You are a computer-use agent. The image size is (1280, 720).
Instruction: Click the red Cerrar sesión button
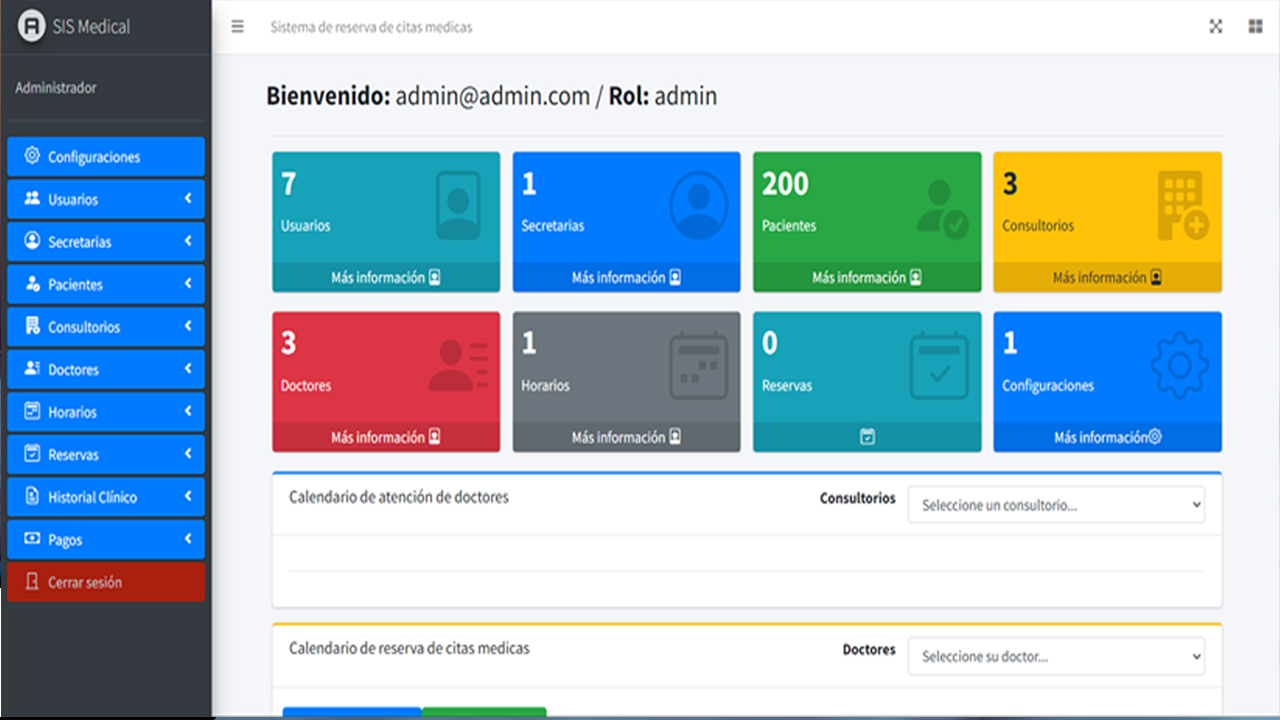106,582
